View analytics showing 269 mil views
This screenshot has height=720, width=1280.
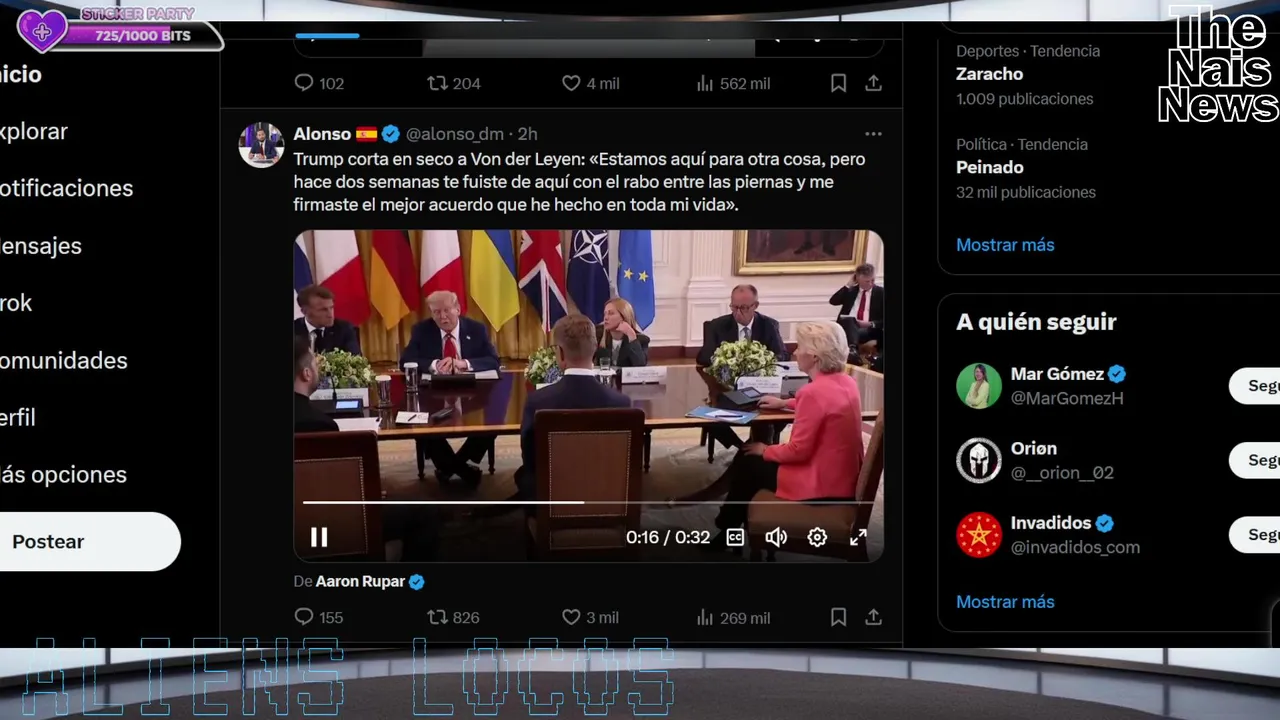coord(733,618)
